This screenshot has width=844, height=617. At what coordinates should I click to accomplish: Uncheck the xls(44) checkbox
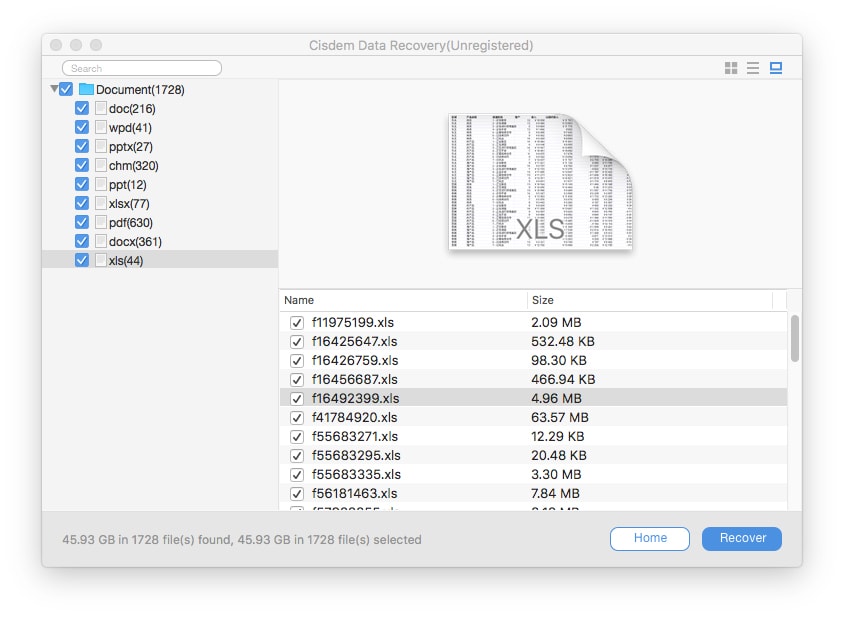[x=82, y=260]
